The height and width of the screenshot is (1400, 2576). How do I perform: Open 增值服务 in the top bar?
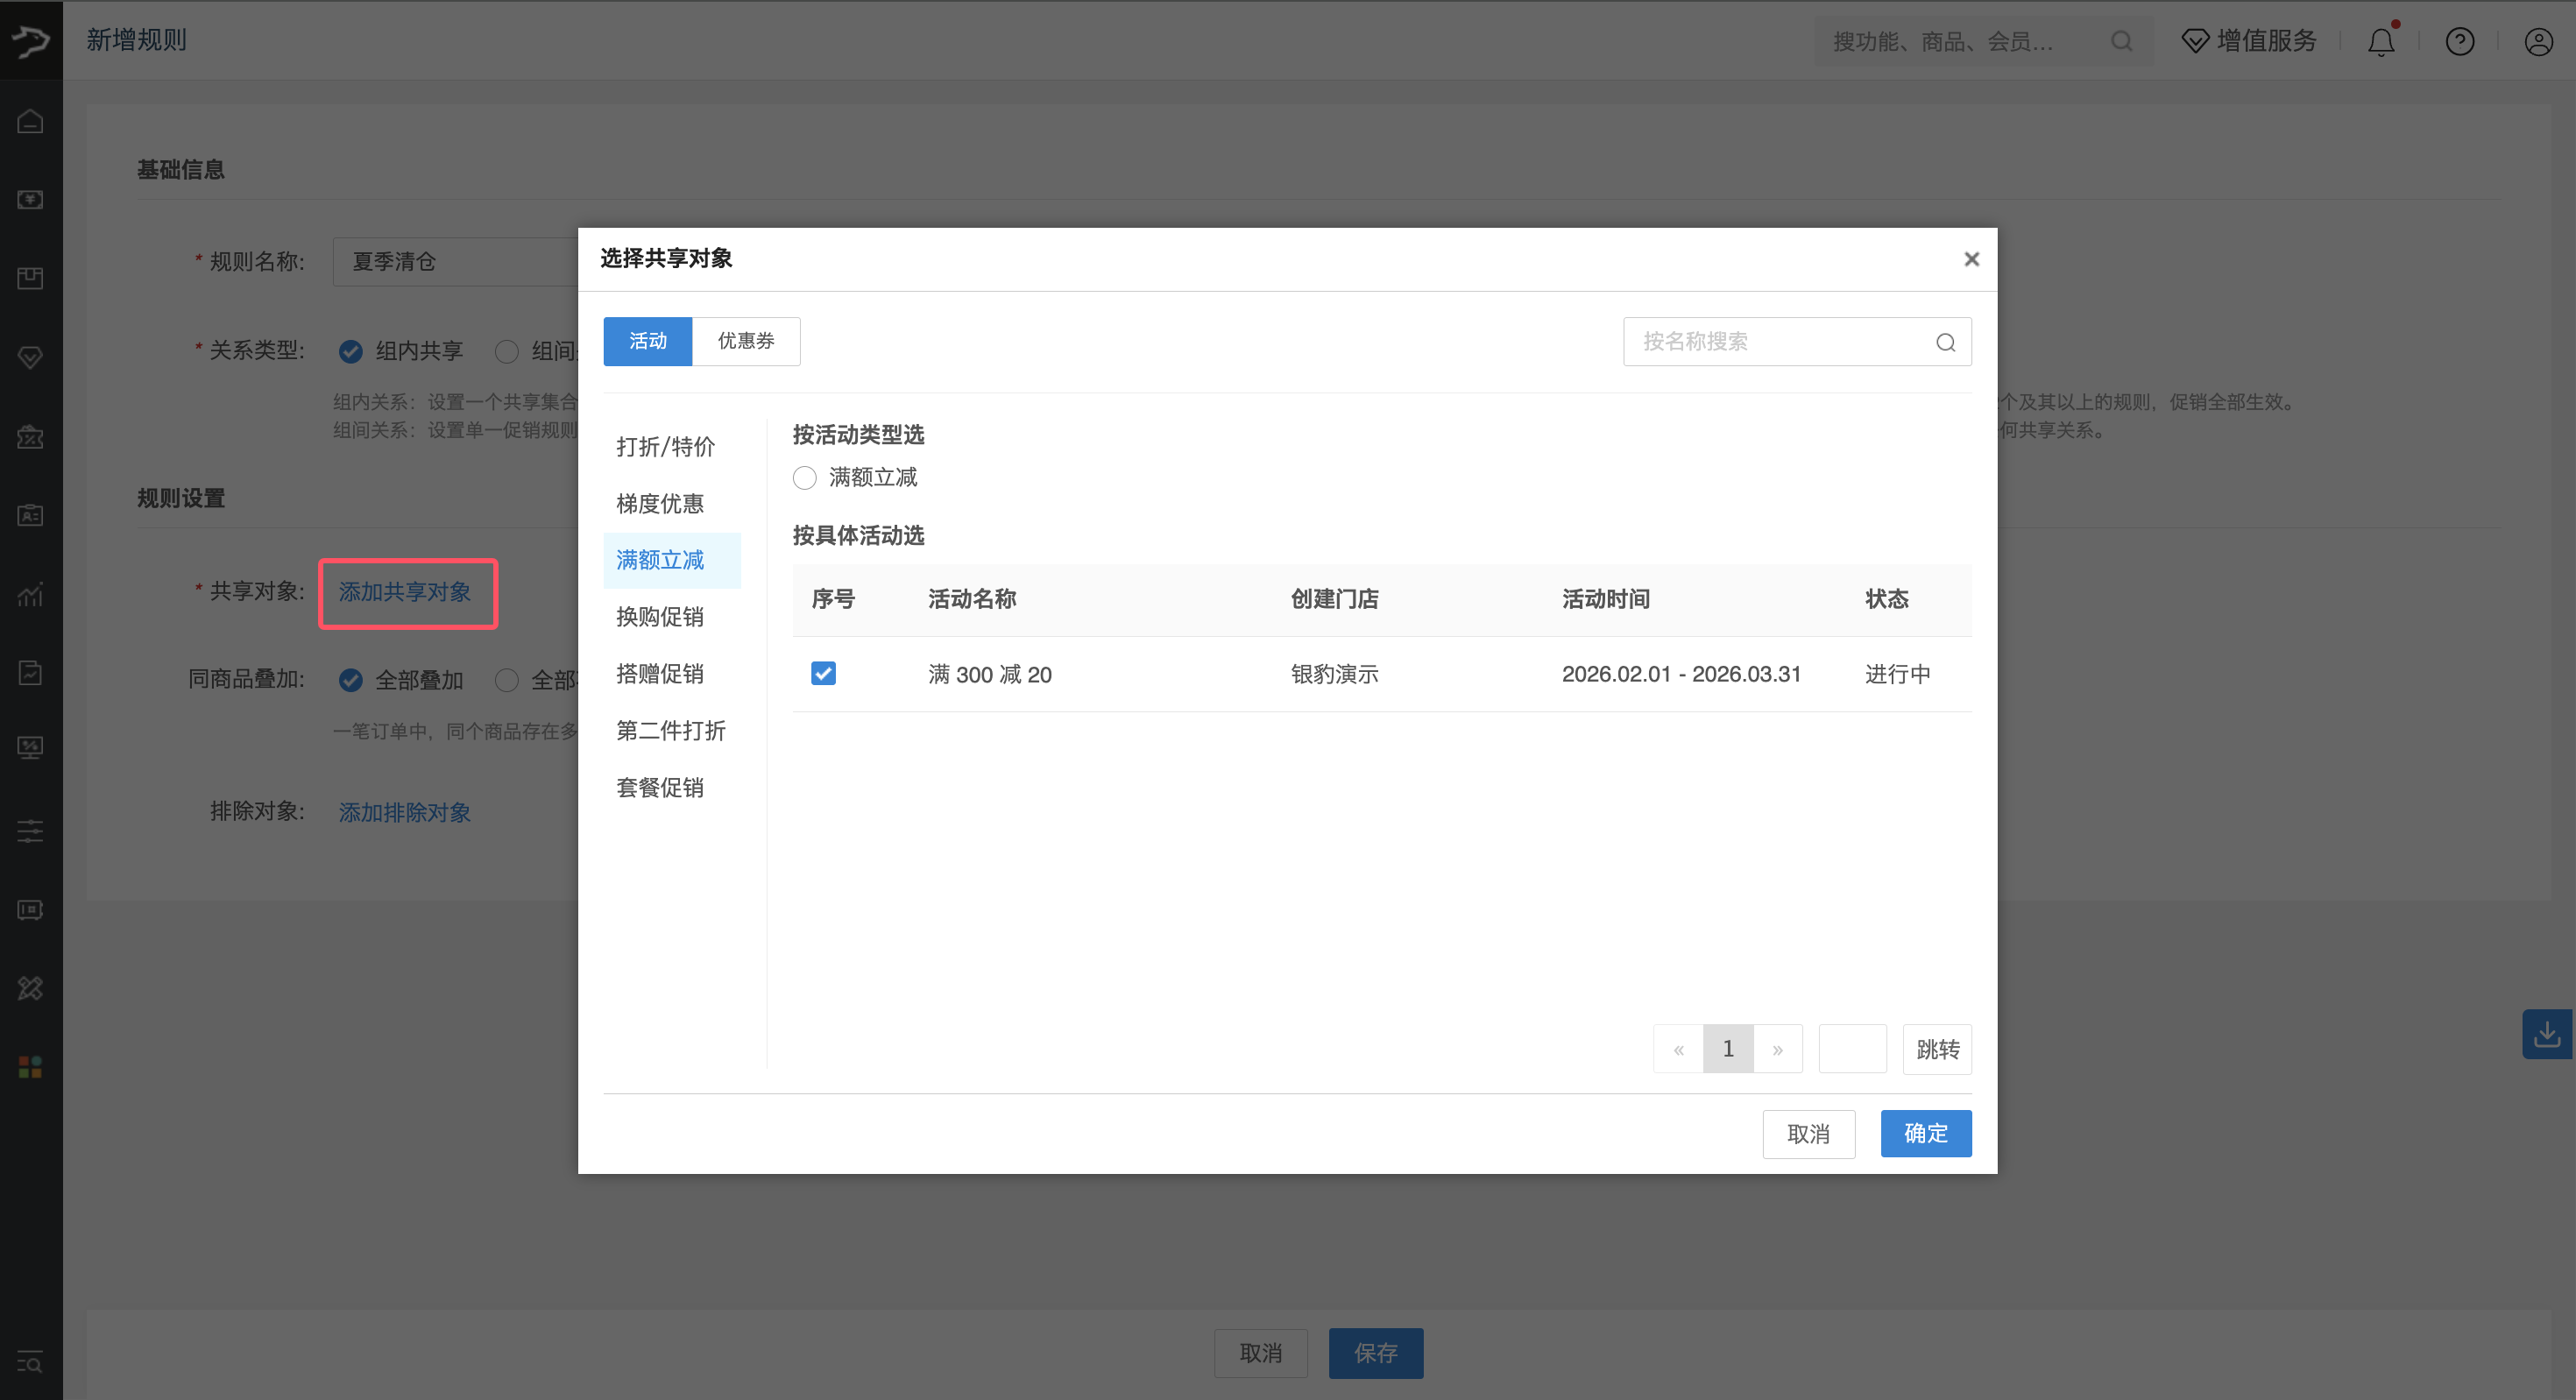coord(2249,41)
